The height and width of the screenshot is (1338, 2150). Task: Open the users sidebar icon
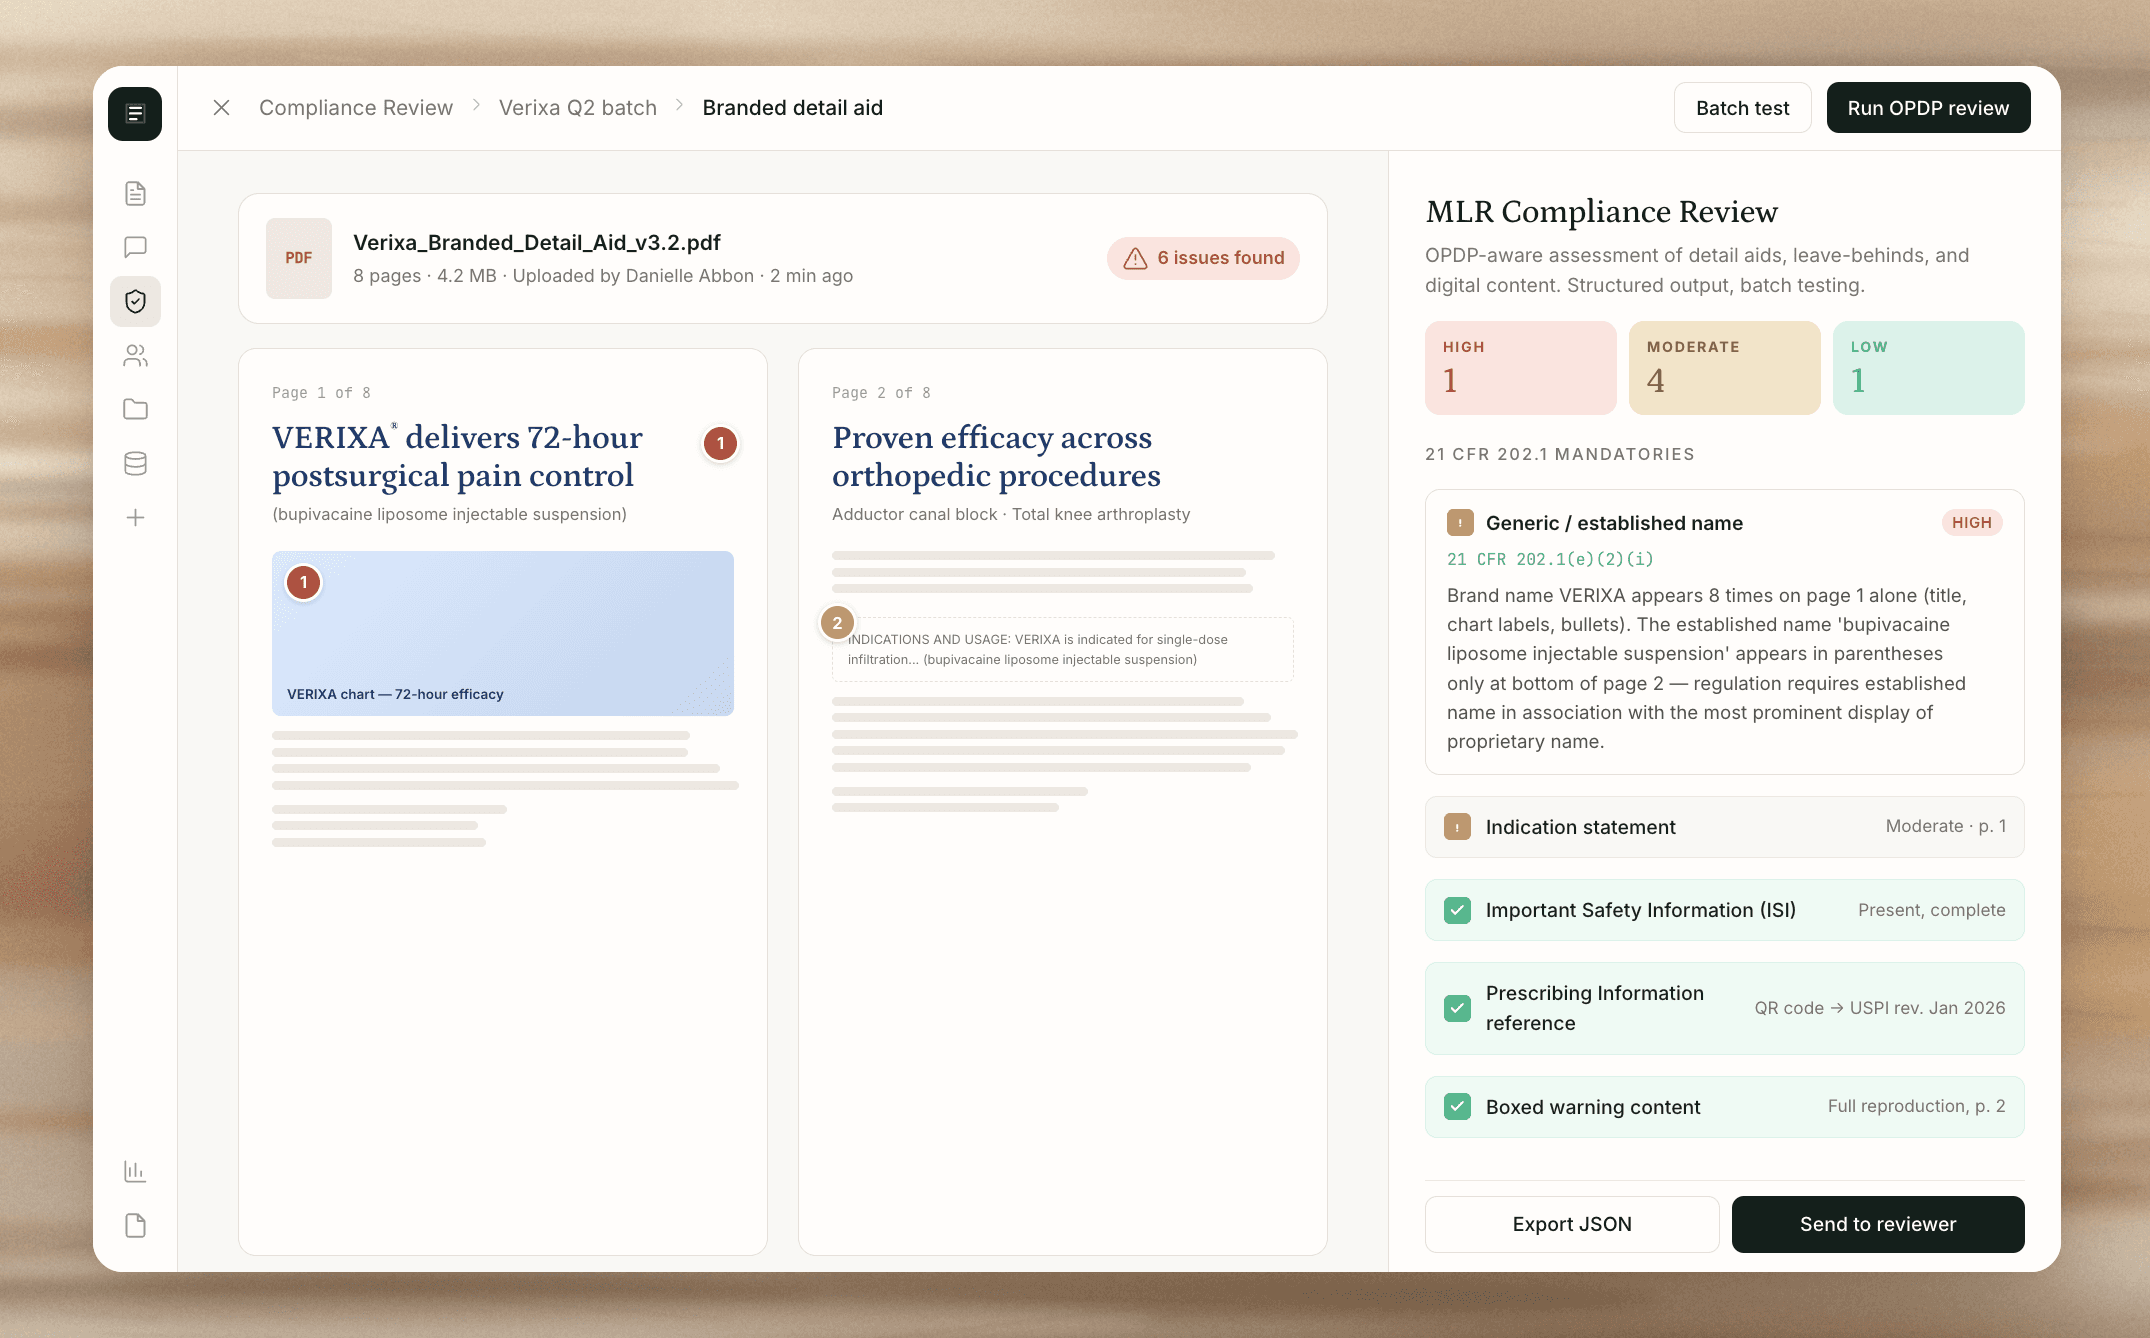pos(135,355)
